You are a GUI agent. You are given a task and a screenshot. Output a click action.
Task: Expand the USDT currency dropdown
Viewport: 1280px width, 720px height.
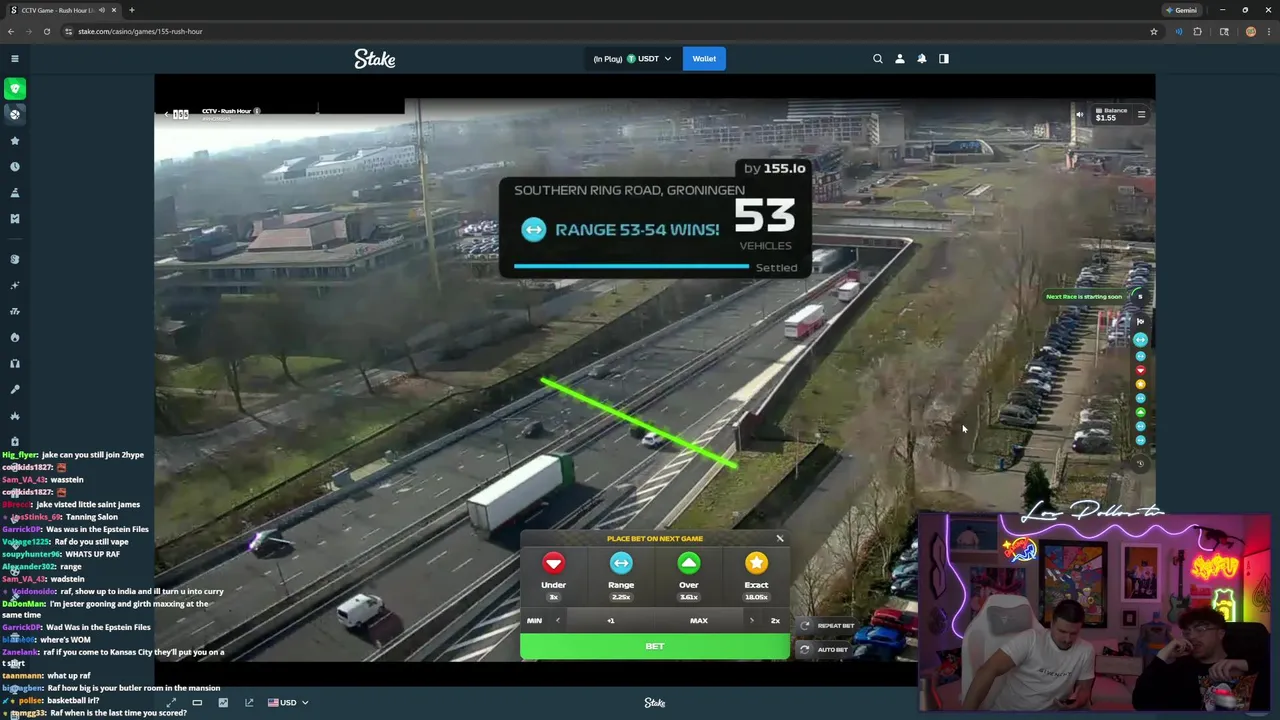point(633,59)
